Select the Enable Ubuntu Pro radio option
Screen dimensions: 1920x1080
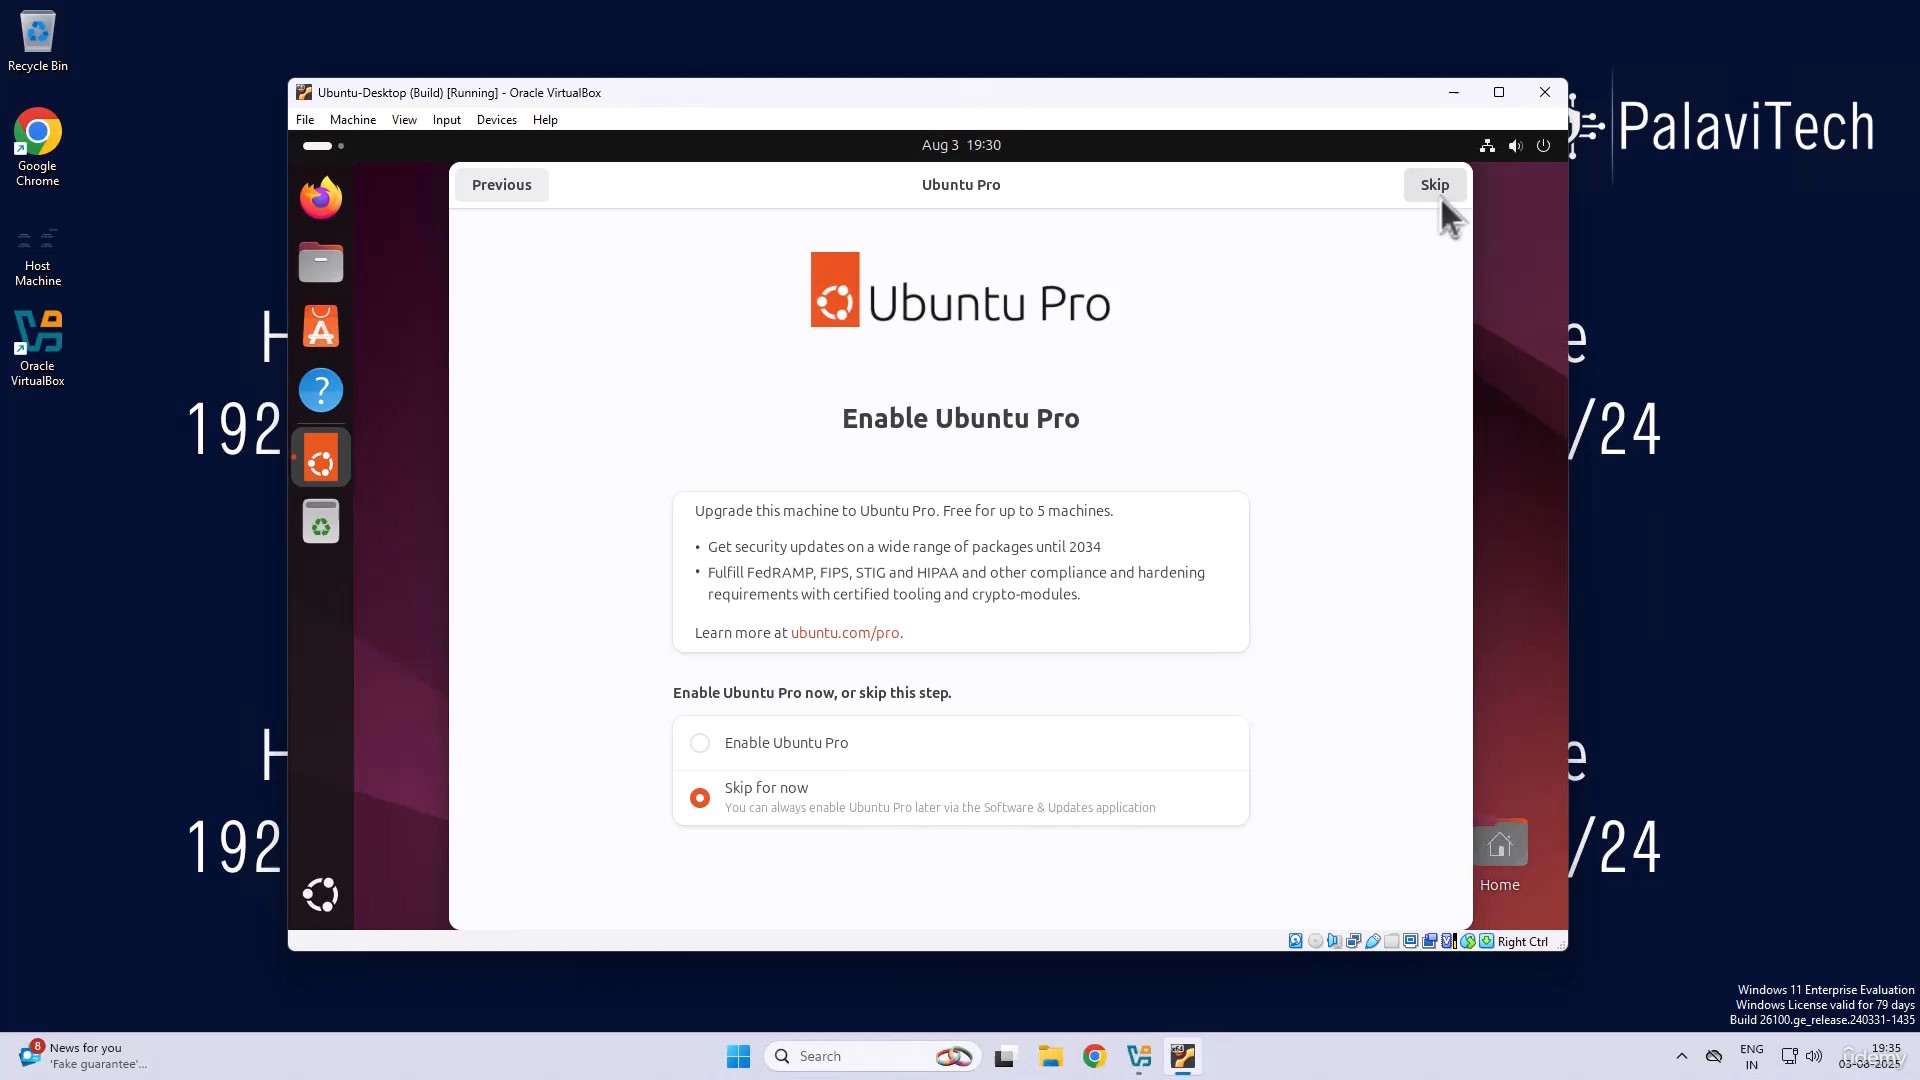click(700, 743)
